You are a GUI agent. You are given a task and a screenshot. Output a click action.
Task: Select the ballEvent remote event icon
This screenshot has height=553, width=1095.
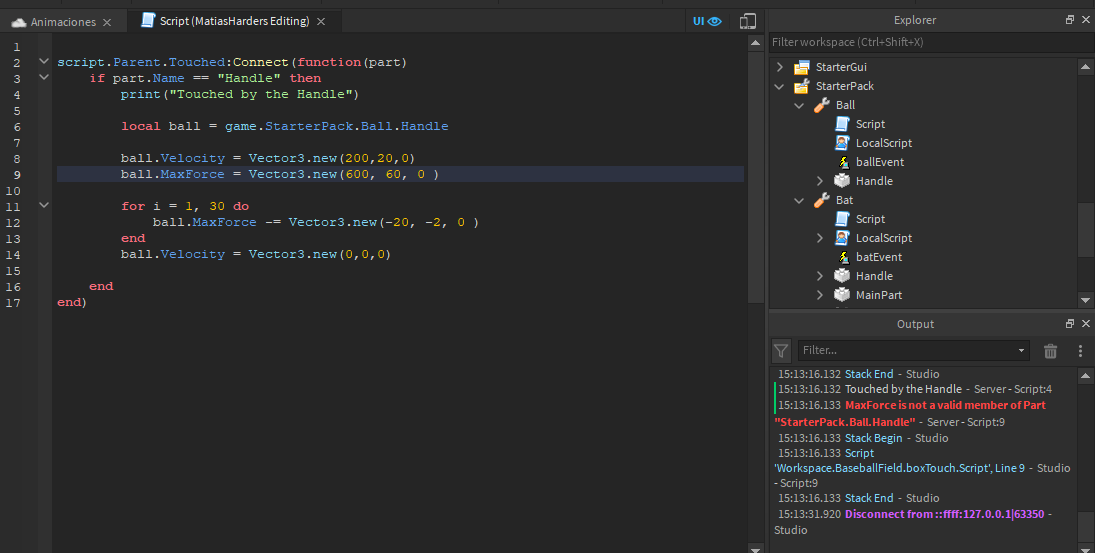pyautogui.click(x=842, y=162)
